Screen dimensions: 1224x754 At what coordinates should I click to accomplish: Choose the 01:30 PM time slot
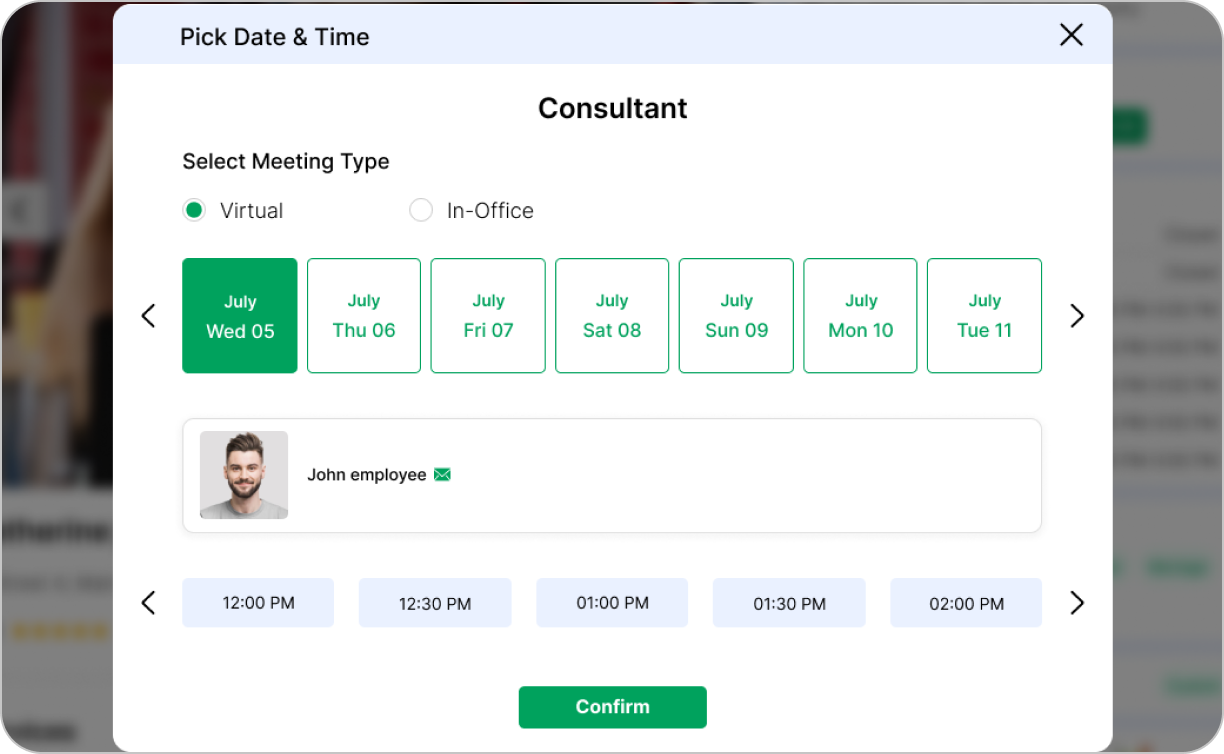(x=789, y=603)
